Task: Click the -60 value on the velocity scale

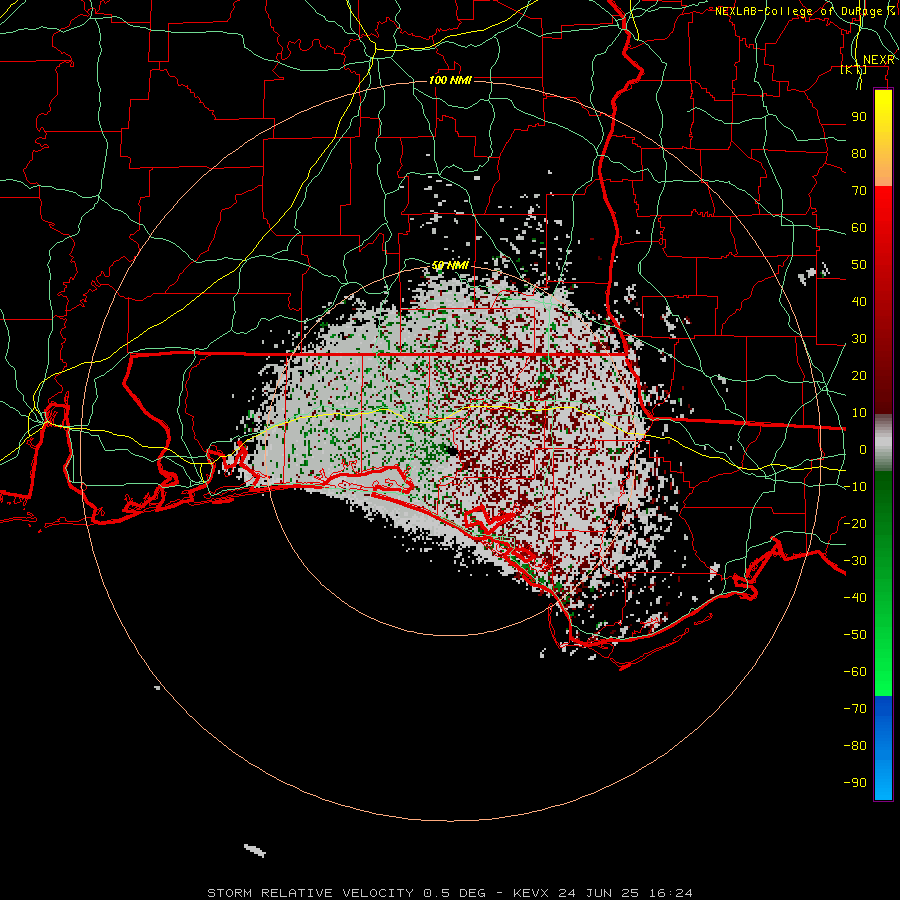Action: (855, 672)
